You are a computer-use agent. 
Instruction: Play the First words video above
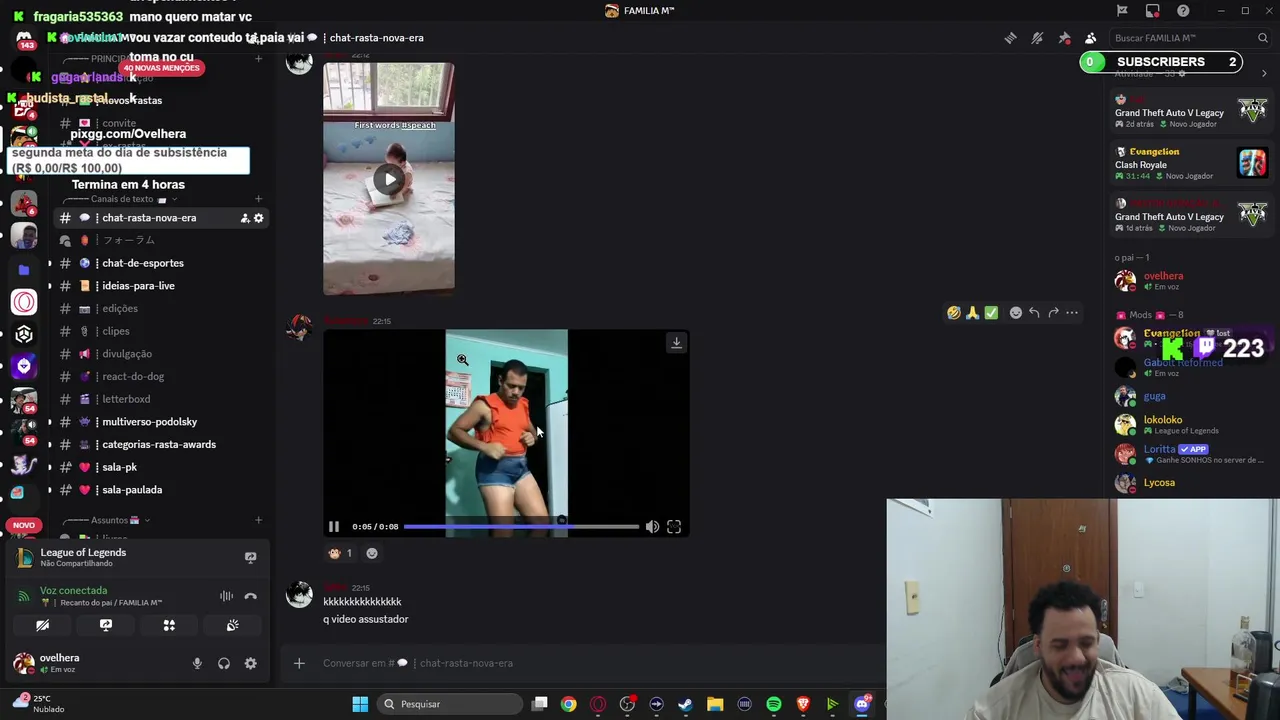point(389,179)
